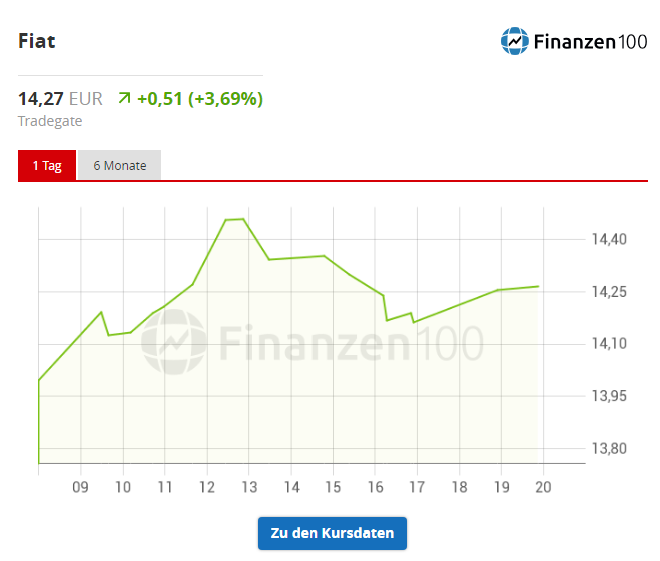Select the 1 Tag tab
This screenshot has height=561, width=660.
[47, 166]
